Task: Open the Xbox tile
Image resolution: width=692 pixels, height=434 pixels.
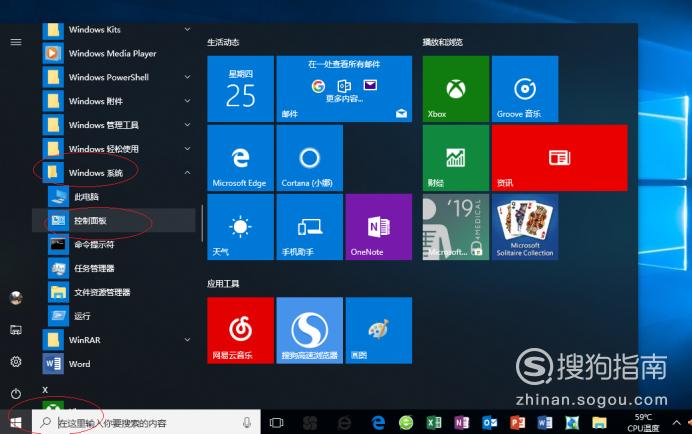Action: coord(456,89)
